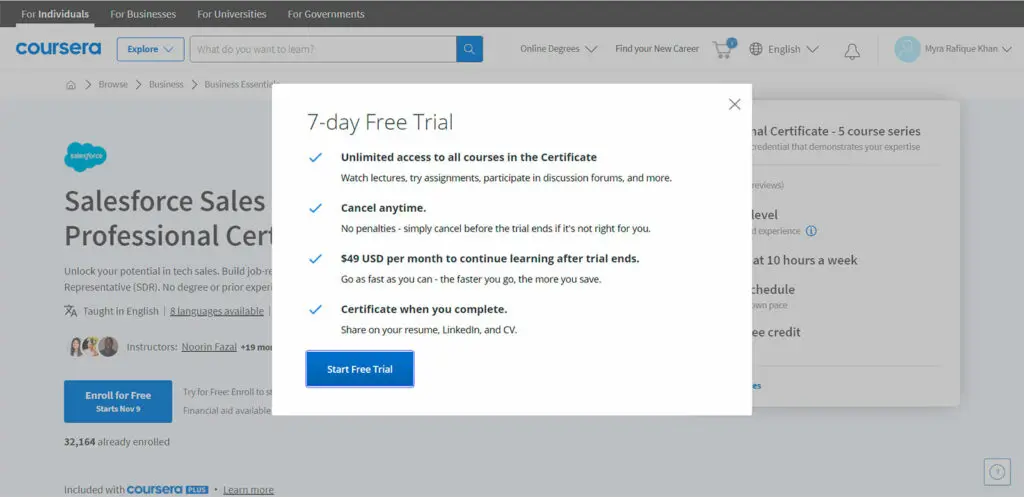Open the notifications bell
Image resolution: width=1024 pixels, height=497 pixels.
pos(852,51)
